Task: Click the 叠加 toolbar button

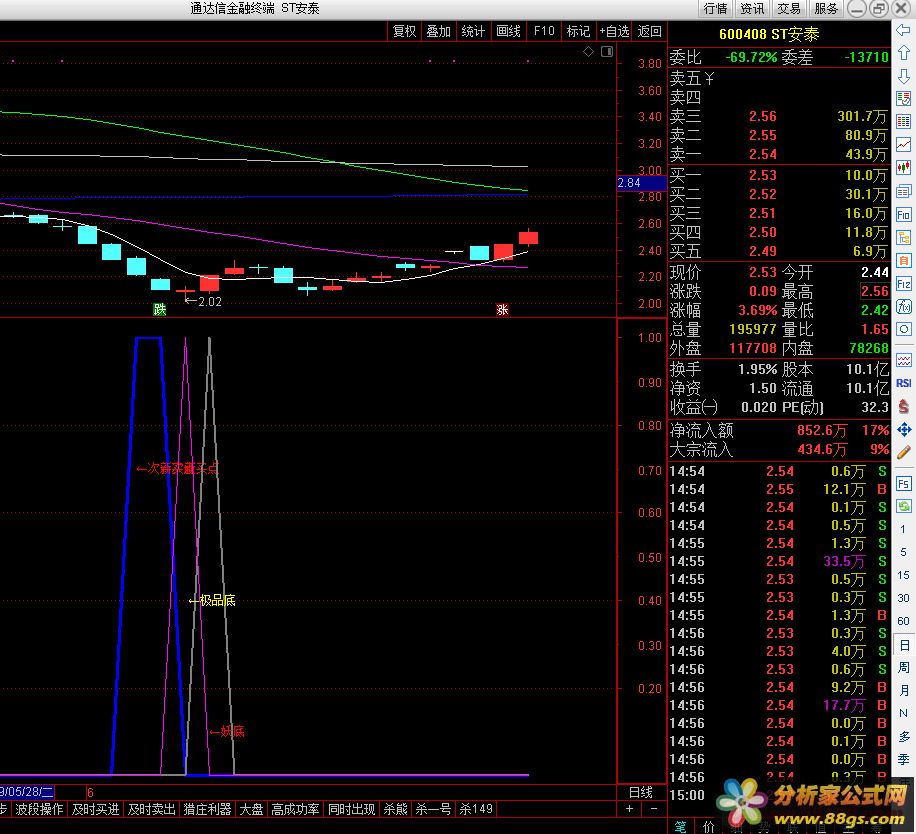Action: coord(438,31)
